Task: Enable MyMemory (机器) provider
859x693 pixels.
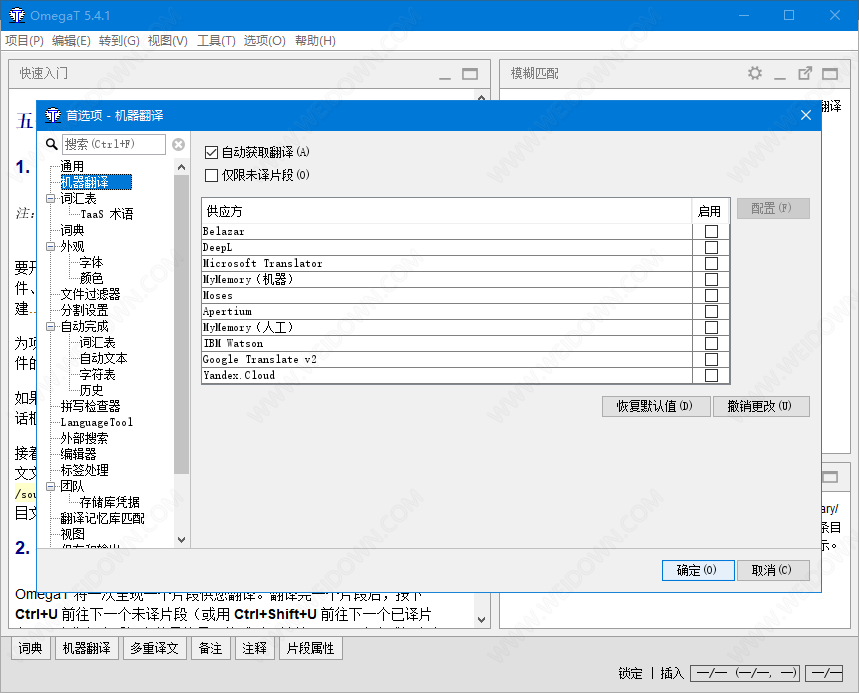Action: 711,279
